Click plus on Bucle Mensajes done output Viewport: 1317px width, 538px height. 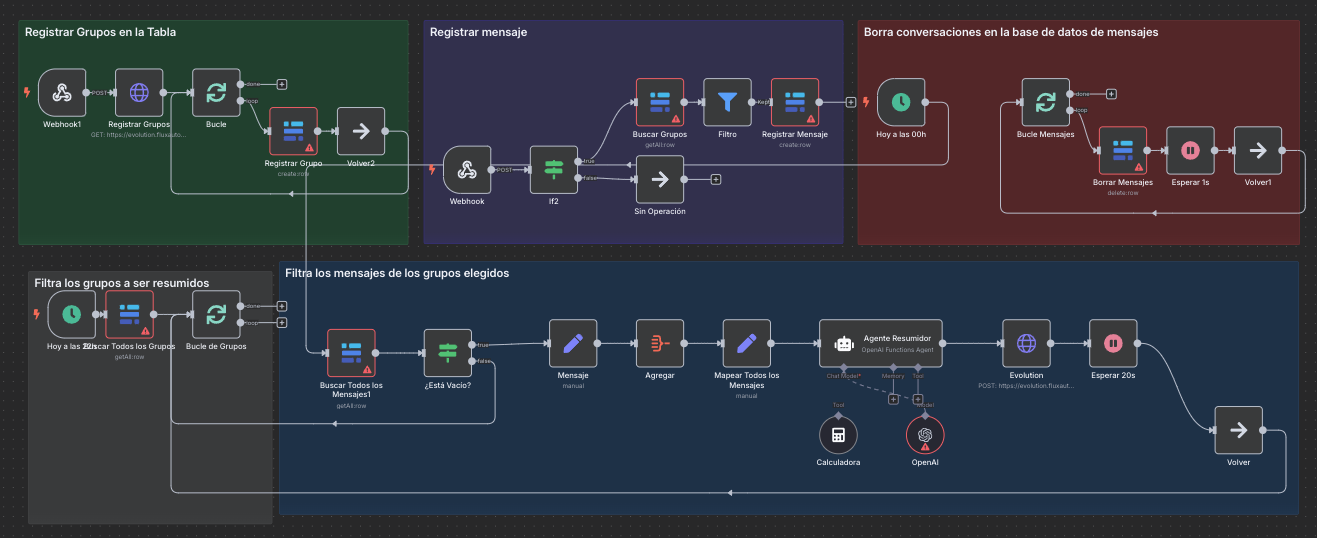click(x=1111, y=94)
